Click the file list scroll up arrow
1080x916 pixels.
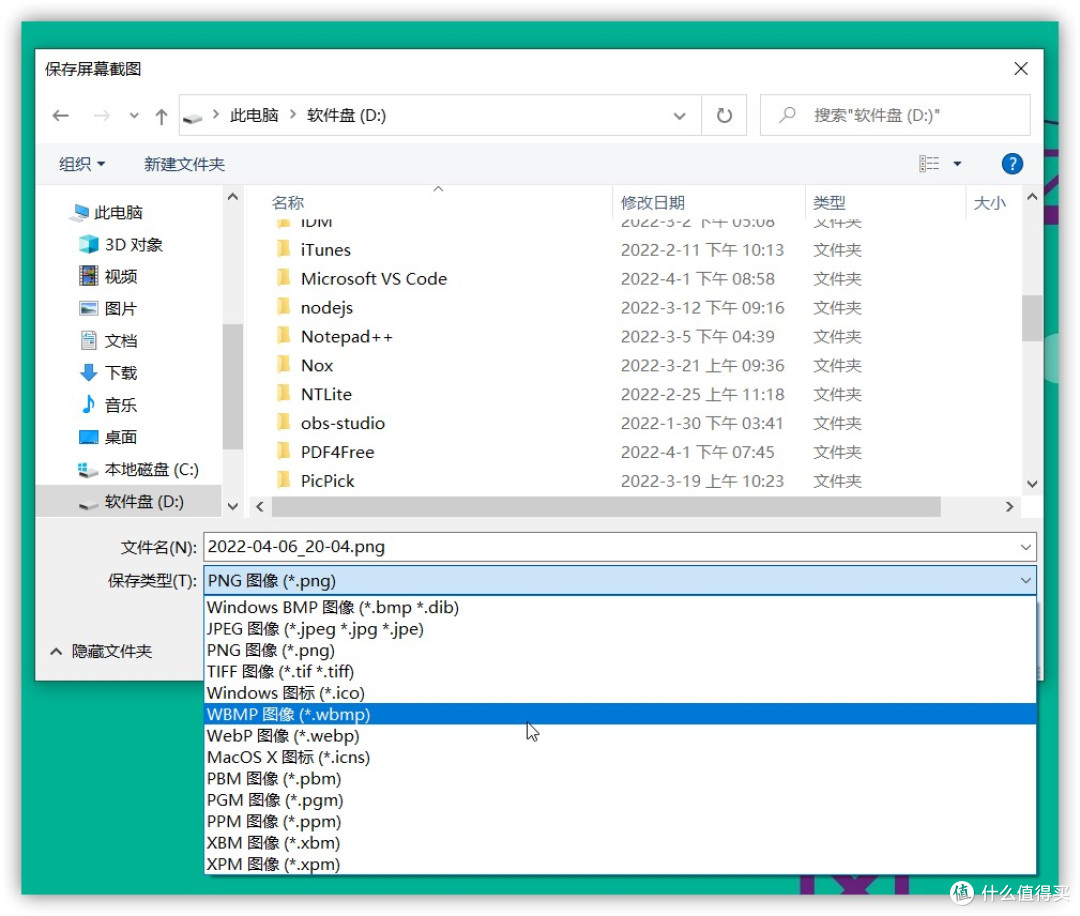click(1031, 197)
